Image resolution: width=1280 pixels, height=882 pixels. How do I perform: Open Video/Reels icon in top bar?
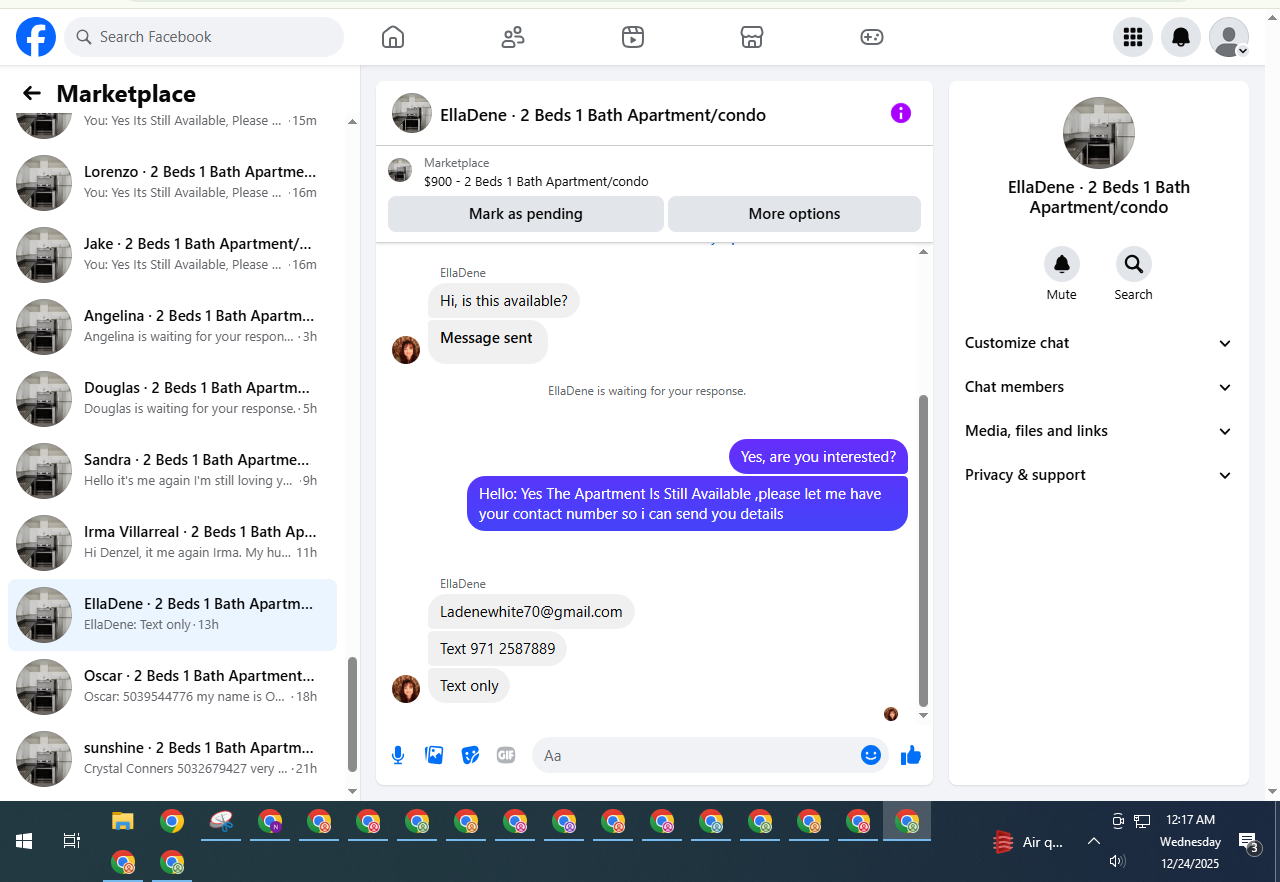[x=633, y=37]
